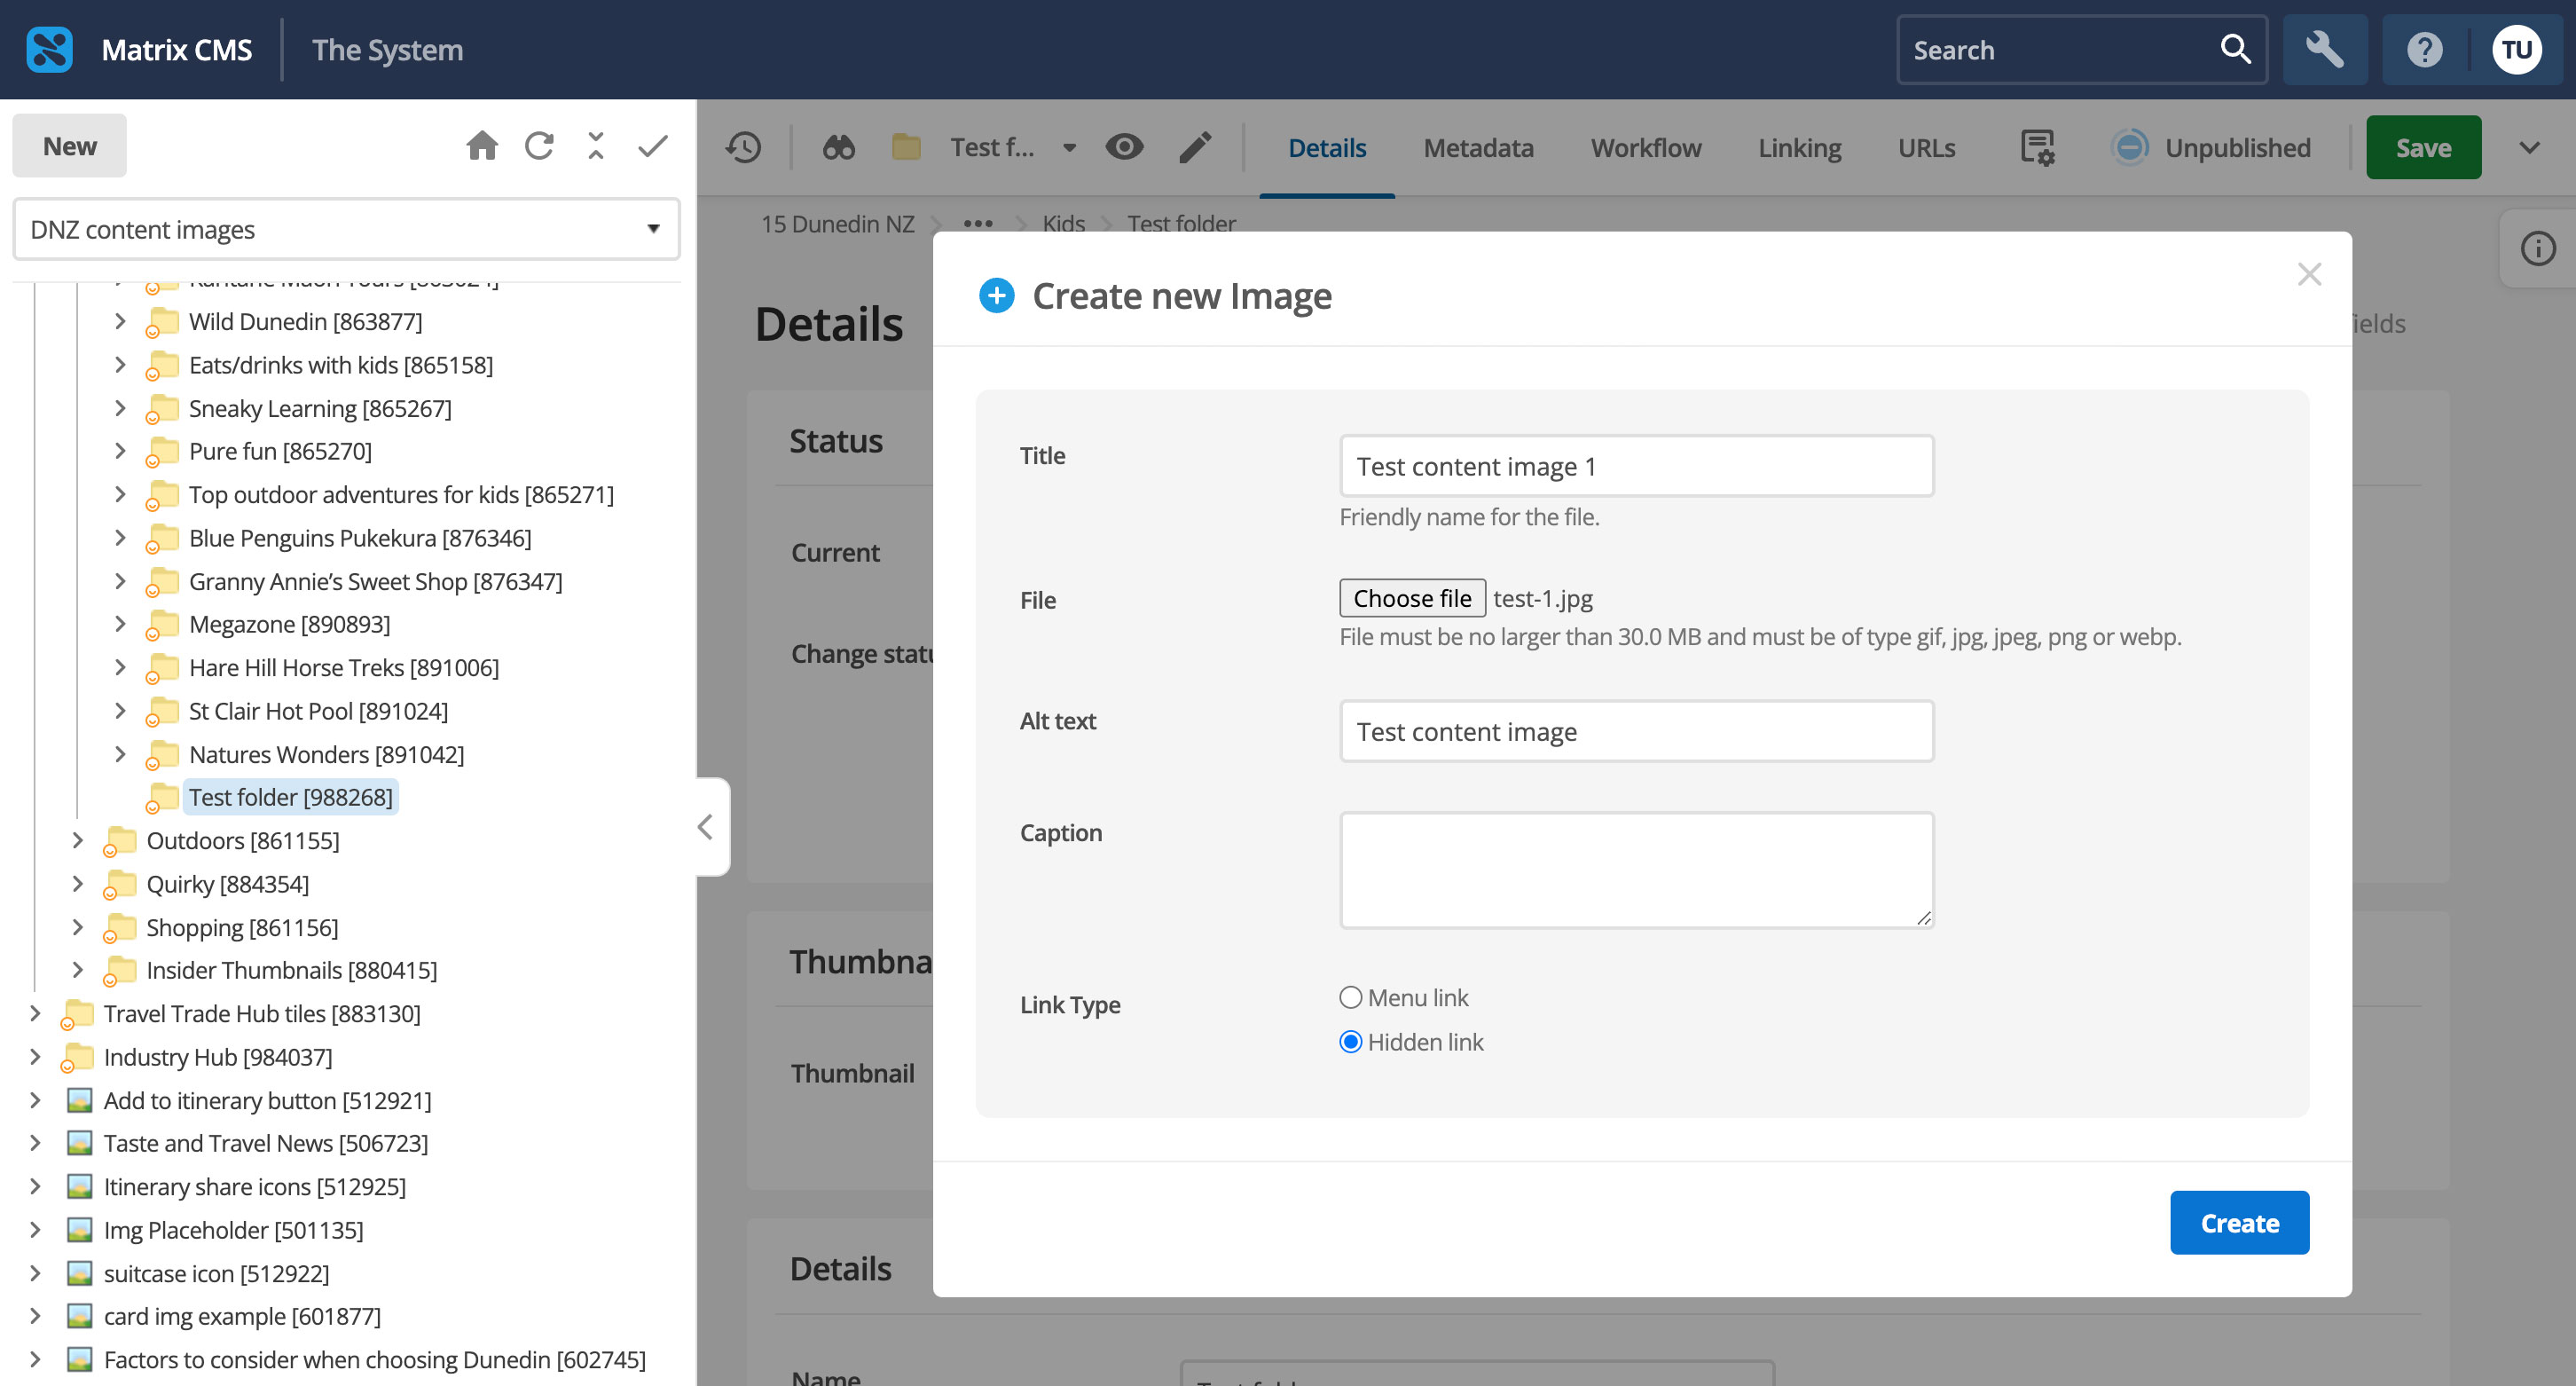The height and width of the screenshot is (1386, 2576).
Task: Click the Industry Hub folder icon
Action: tap(77, 1057)
